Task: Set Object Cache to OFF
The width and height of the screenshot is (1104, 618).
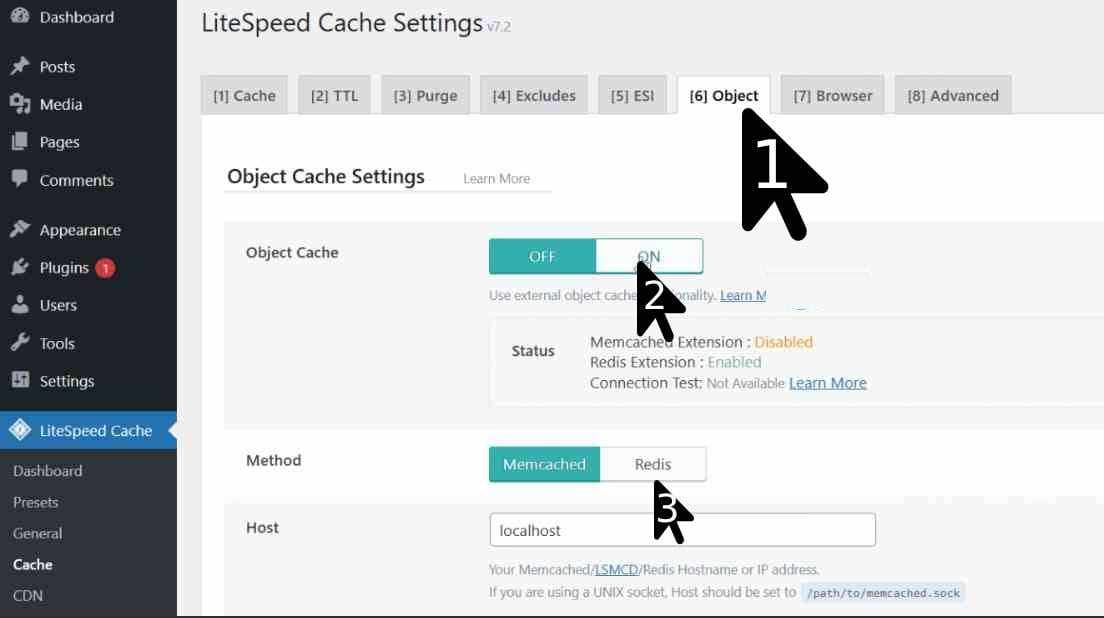Action: (x=542, y=256)
